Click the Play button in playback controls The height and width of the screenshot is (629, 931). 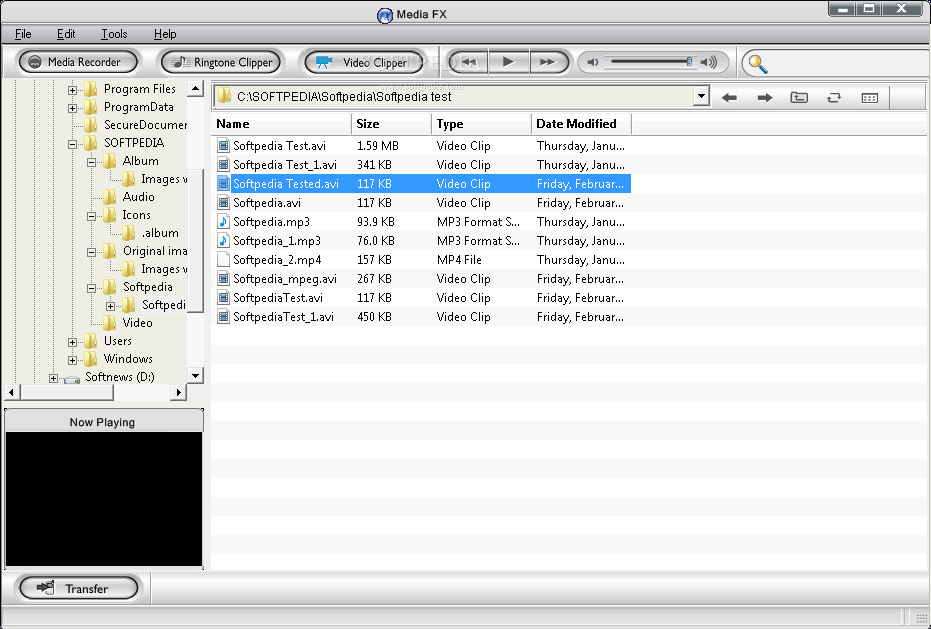pyautogui.click(x=508, y=62)
